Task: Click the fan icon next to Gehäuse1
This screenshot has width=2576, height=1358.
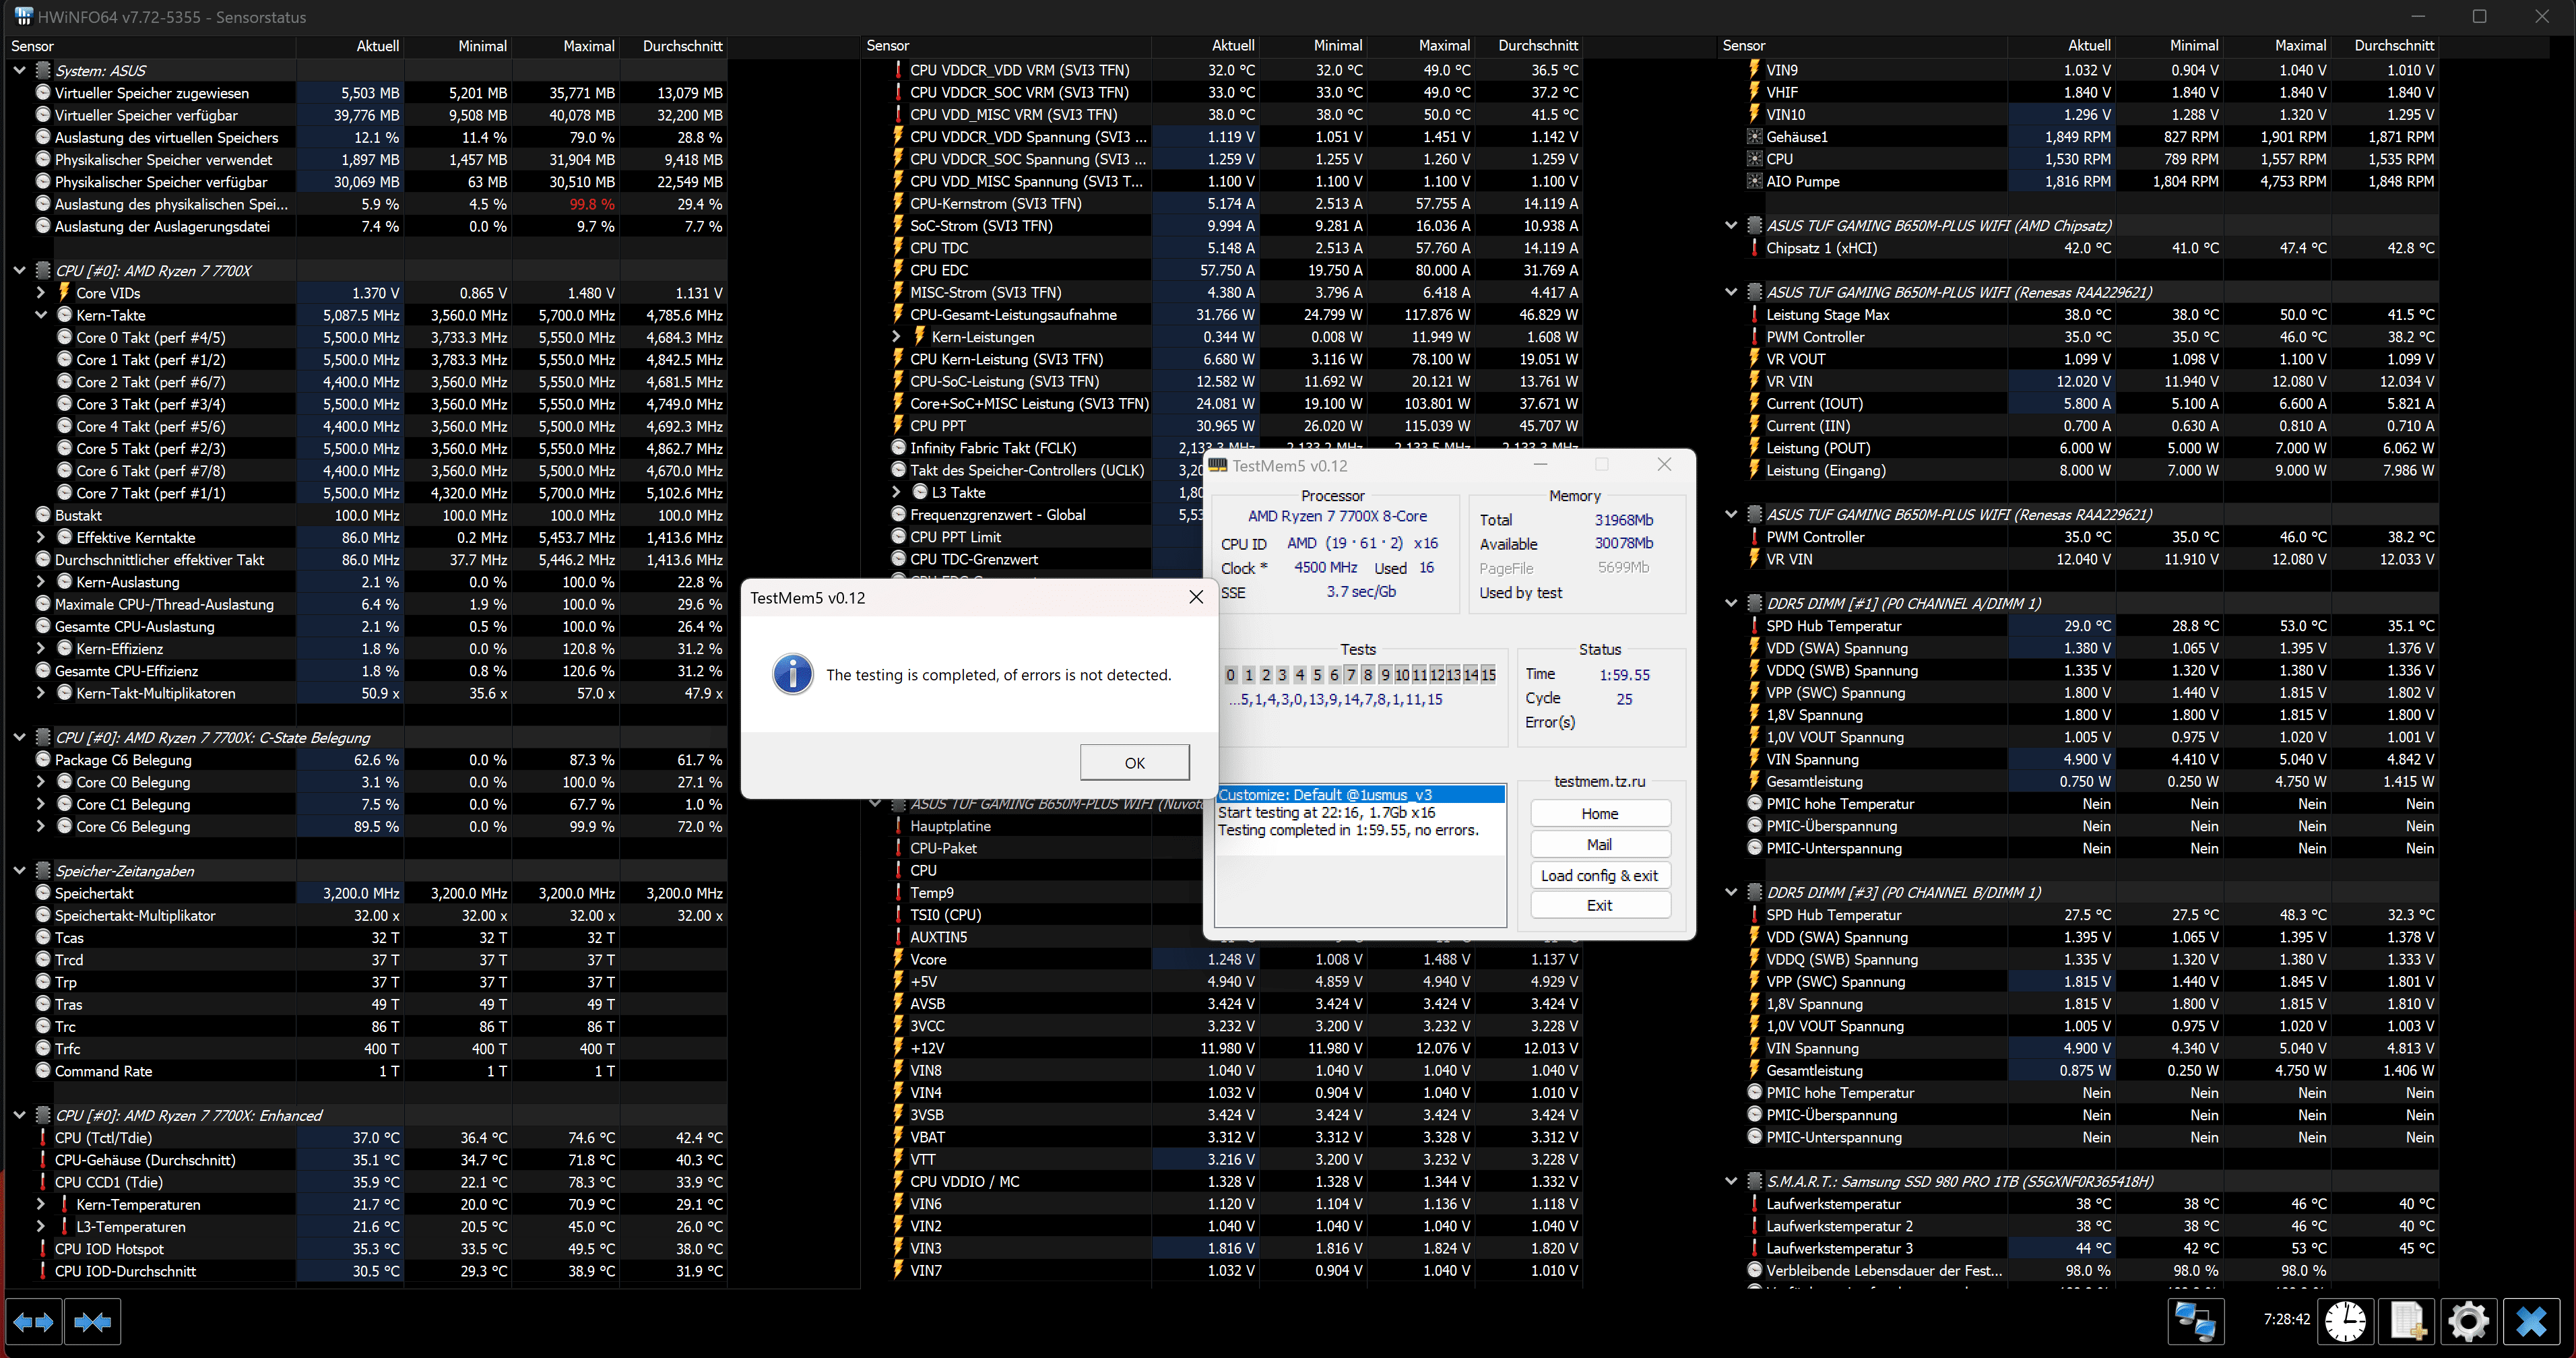Action: click(1754, 137)
